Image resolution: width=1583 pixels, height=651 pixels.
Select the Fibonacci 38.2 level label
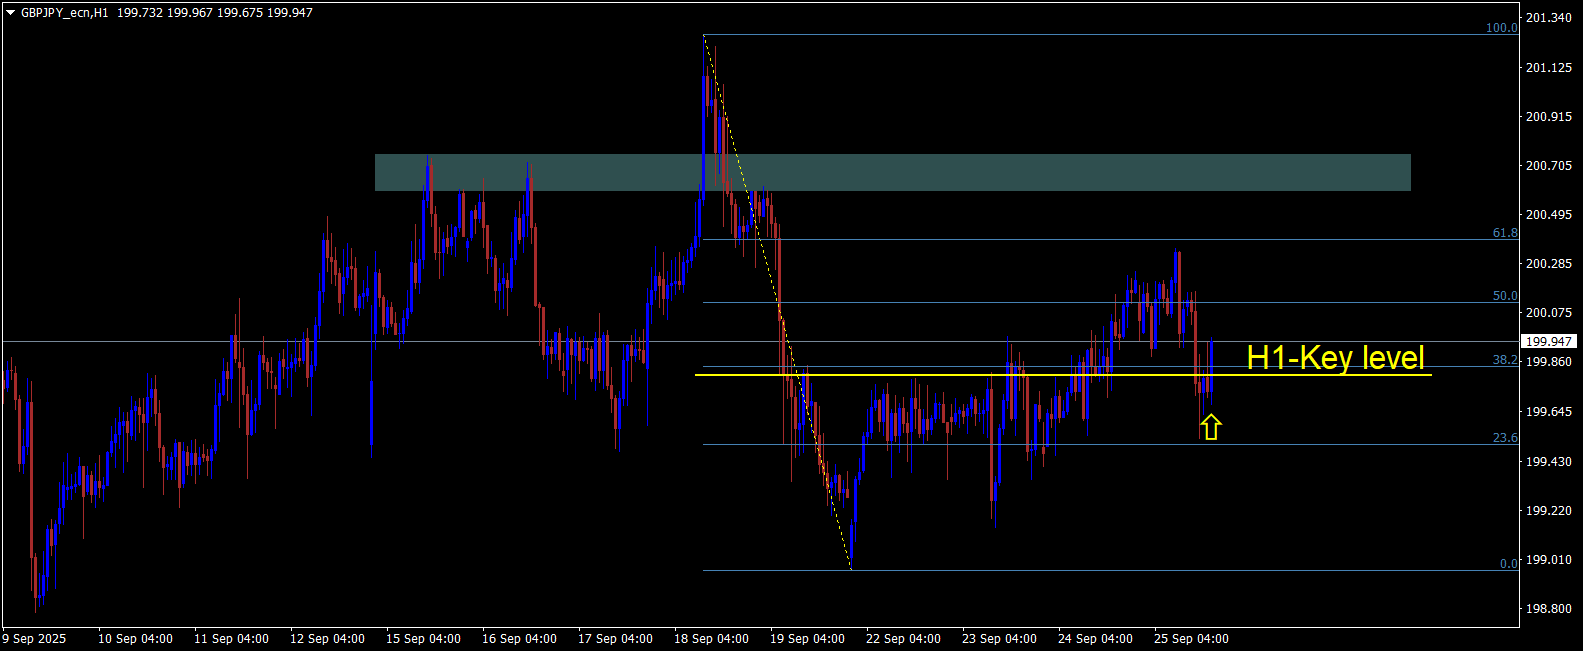click(1505, 360)
